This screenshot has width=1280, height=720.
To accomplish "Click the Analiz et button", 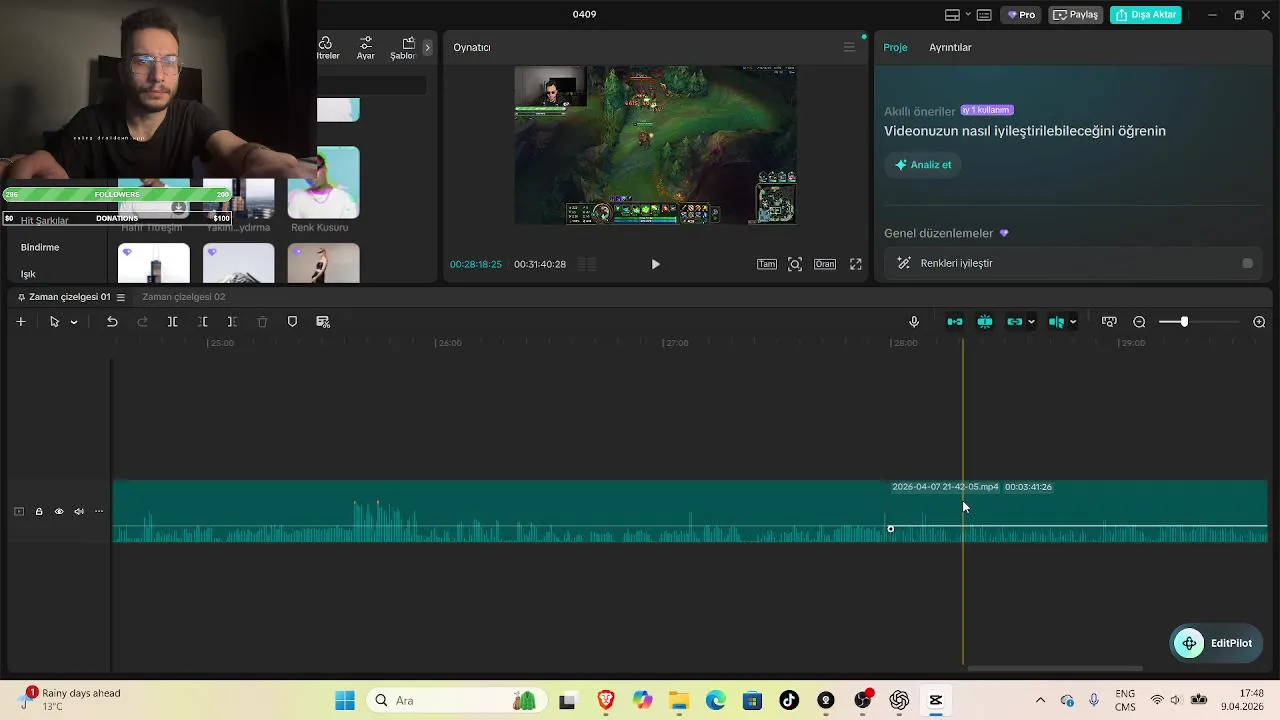I will point(922,165).
